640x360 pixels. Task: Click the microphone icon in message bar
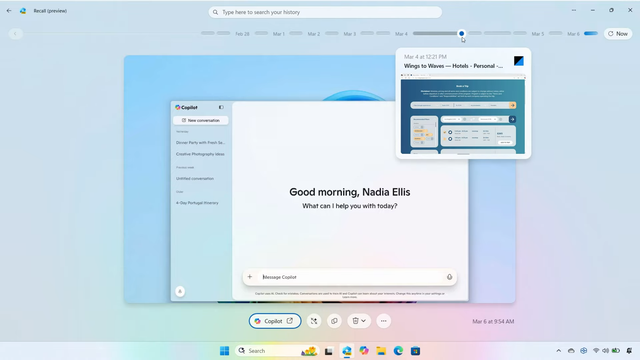pos(449,277)
